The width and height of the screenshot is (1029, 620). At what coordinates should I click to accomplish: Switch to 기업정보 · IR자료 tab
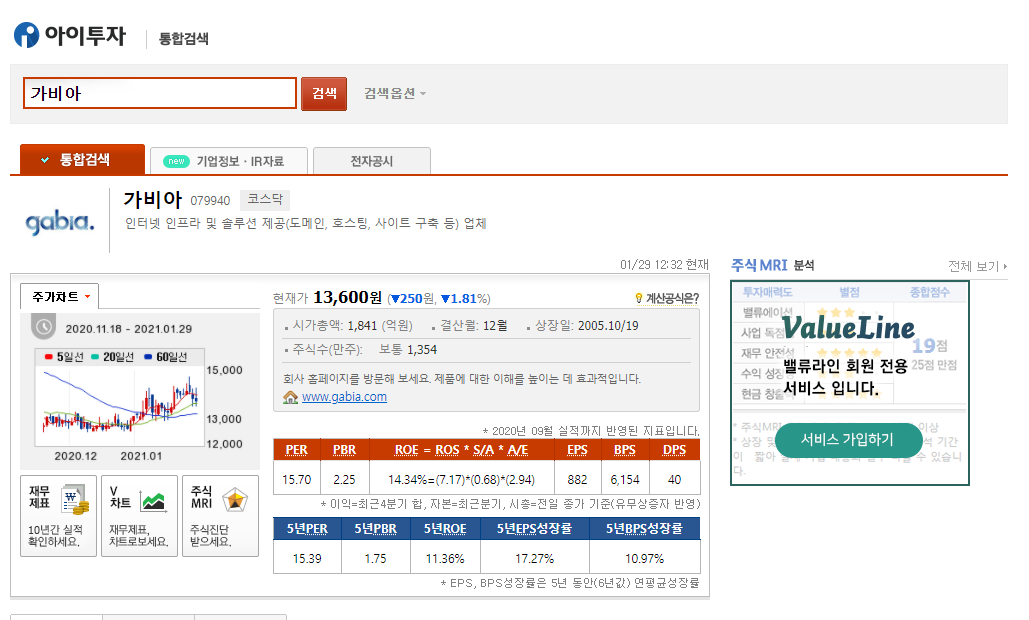tap(229, 161)
